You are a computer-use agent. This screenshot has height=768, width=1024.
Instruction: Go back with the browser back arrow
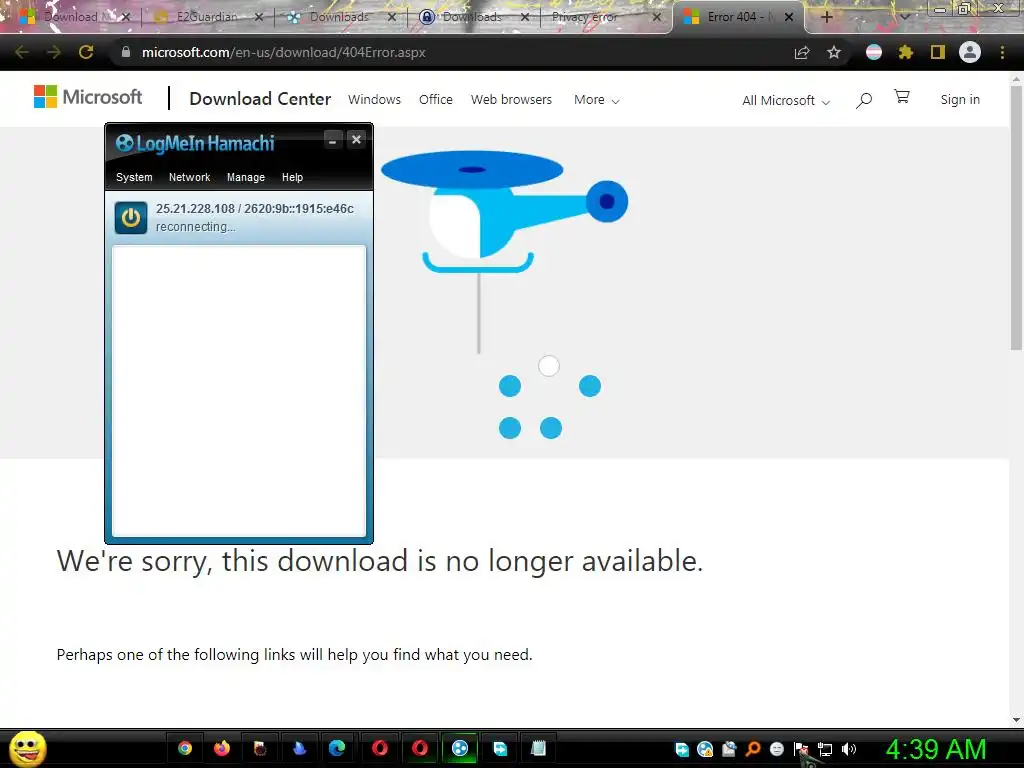click(22, 52)
